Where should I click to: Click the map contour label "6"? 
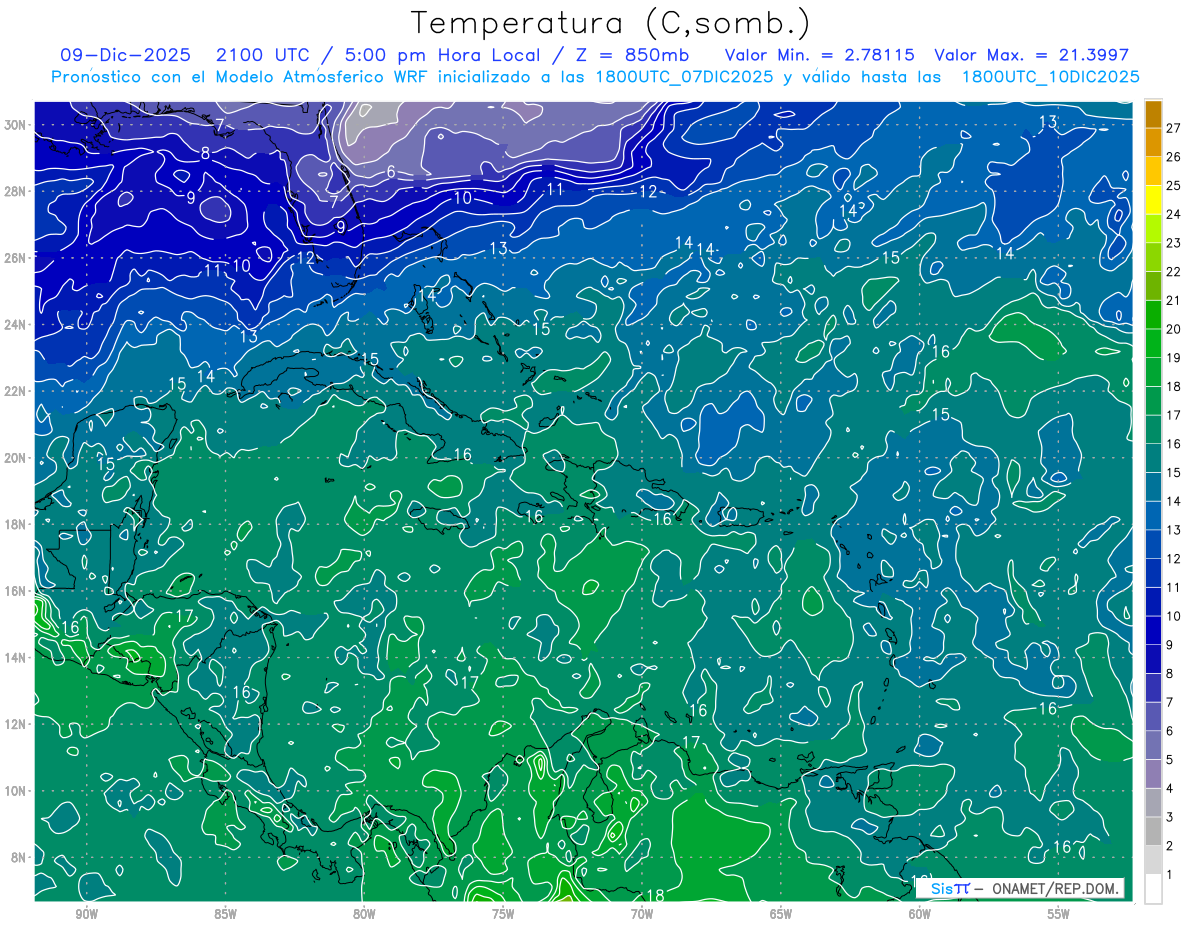(x=391, y=171)
